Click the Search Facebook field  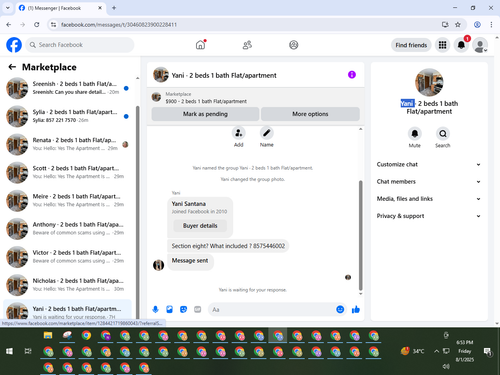80,45
